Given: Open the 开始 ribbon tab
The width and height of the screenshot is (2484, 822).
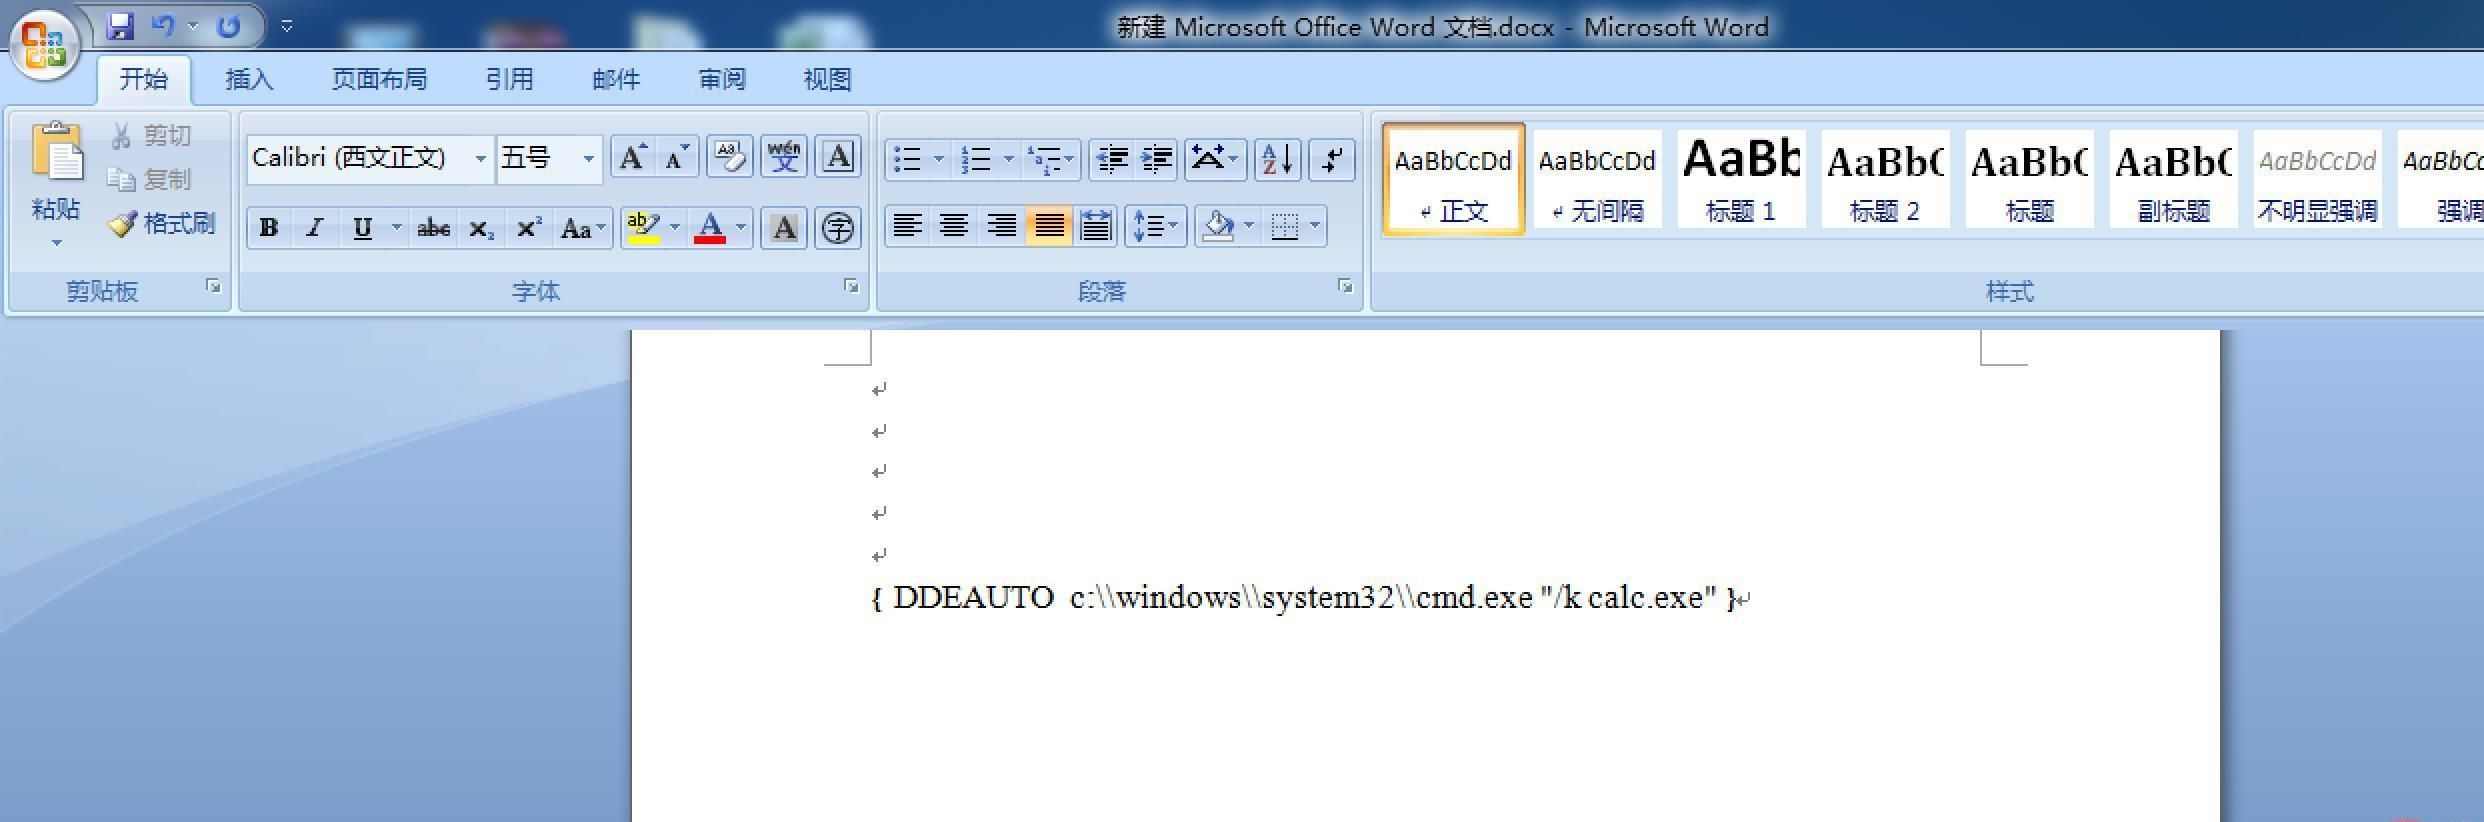Looking at the screenshot, I should [x=144, y=79].
